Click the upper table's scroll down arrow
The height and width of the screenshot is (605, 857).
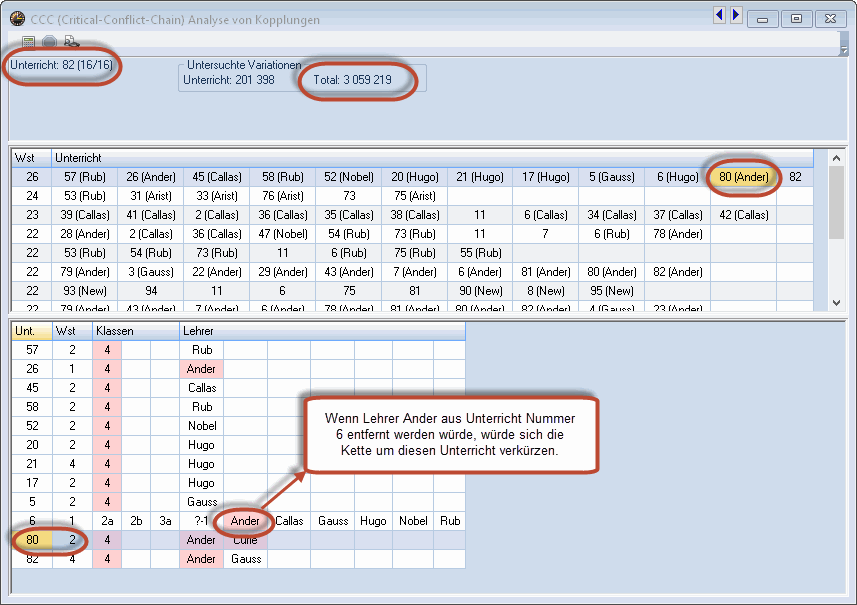tap(836, 302)
